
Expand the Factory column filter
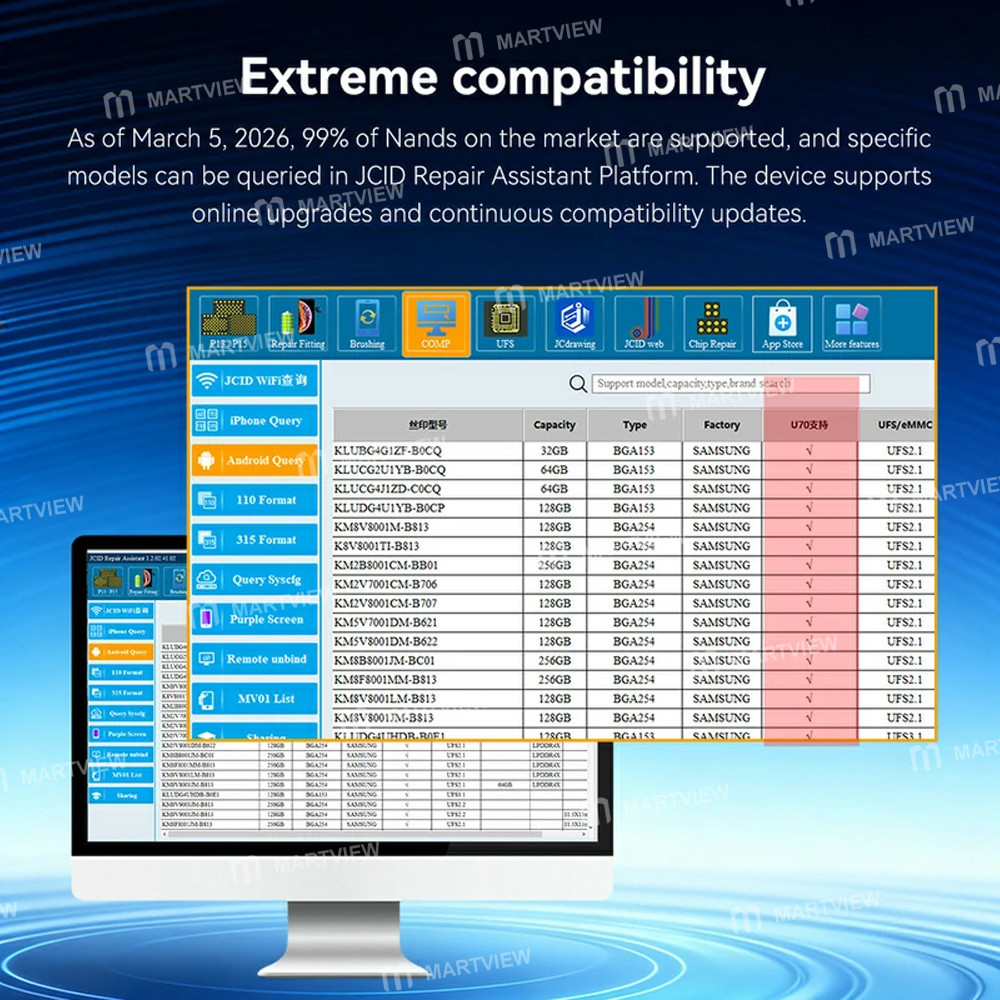720,425
